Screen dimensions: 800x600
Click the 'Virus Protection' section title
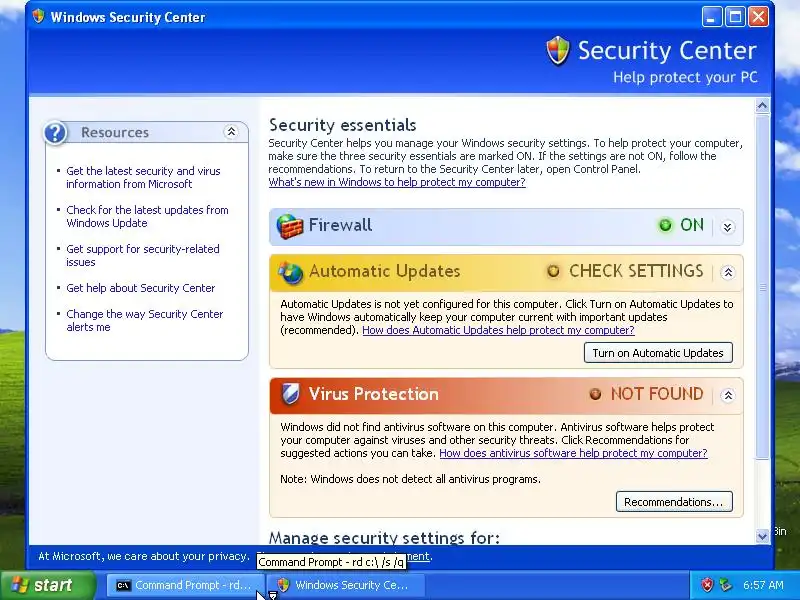tap(373, 394)
